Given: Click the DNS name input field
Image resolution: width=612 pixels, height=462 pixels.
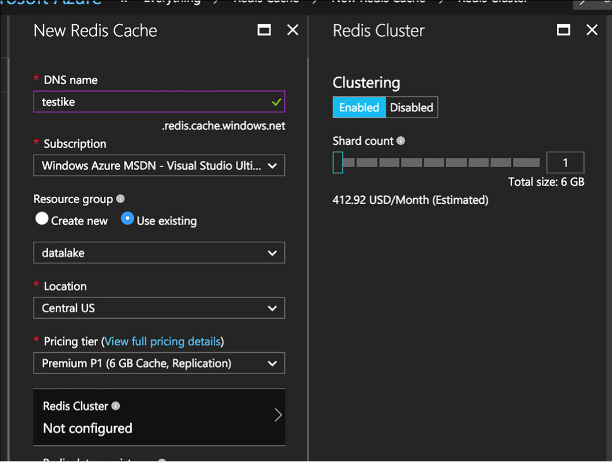Looking at the screenshot, I should click(x=159, y=102).
